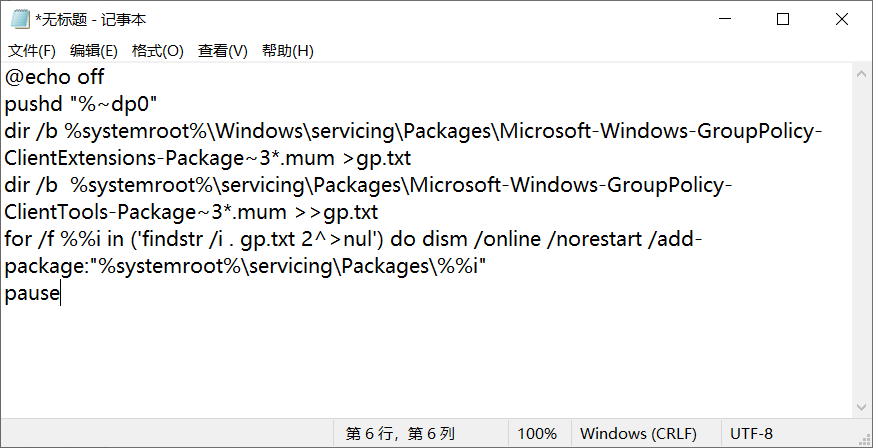Open the 帮助(H) menu
Viewport: 873px width, 448px height.
coord(288,51)
